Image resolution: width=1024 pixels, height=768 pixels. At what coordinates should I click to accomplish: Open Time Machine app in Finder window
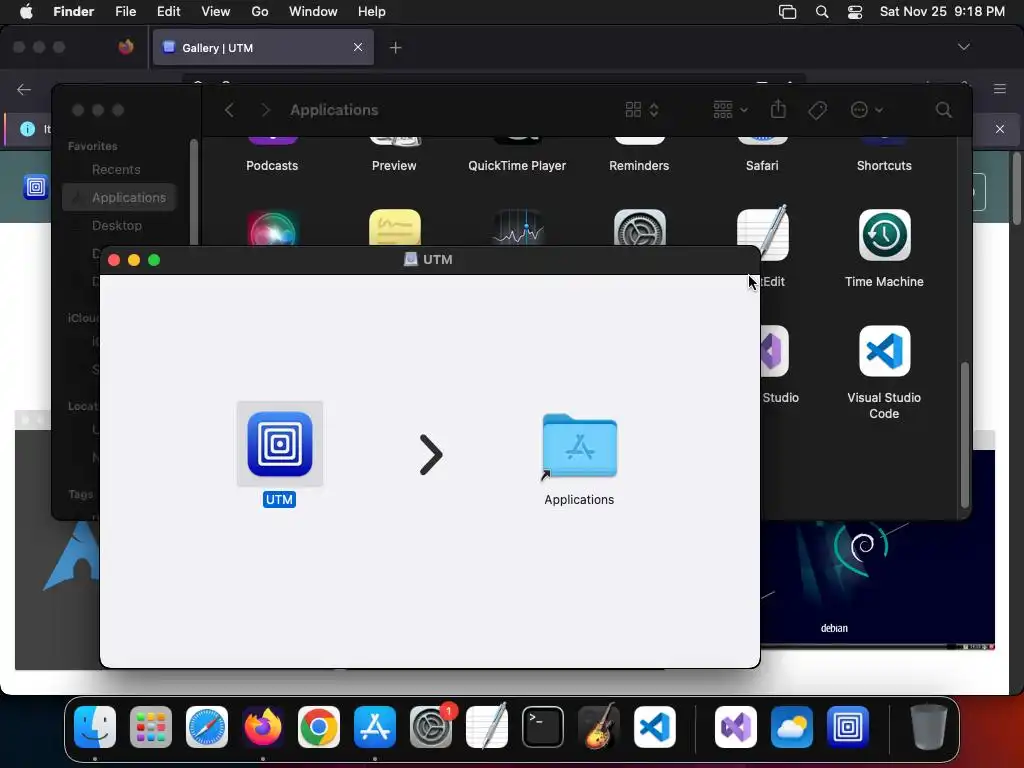coord(884,235)
